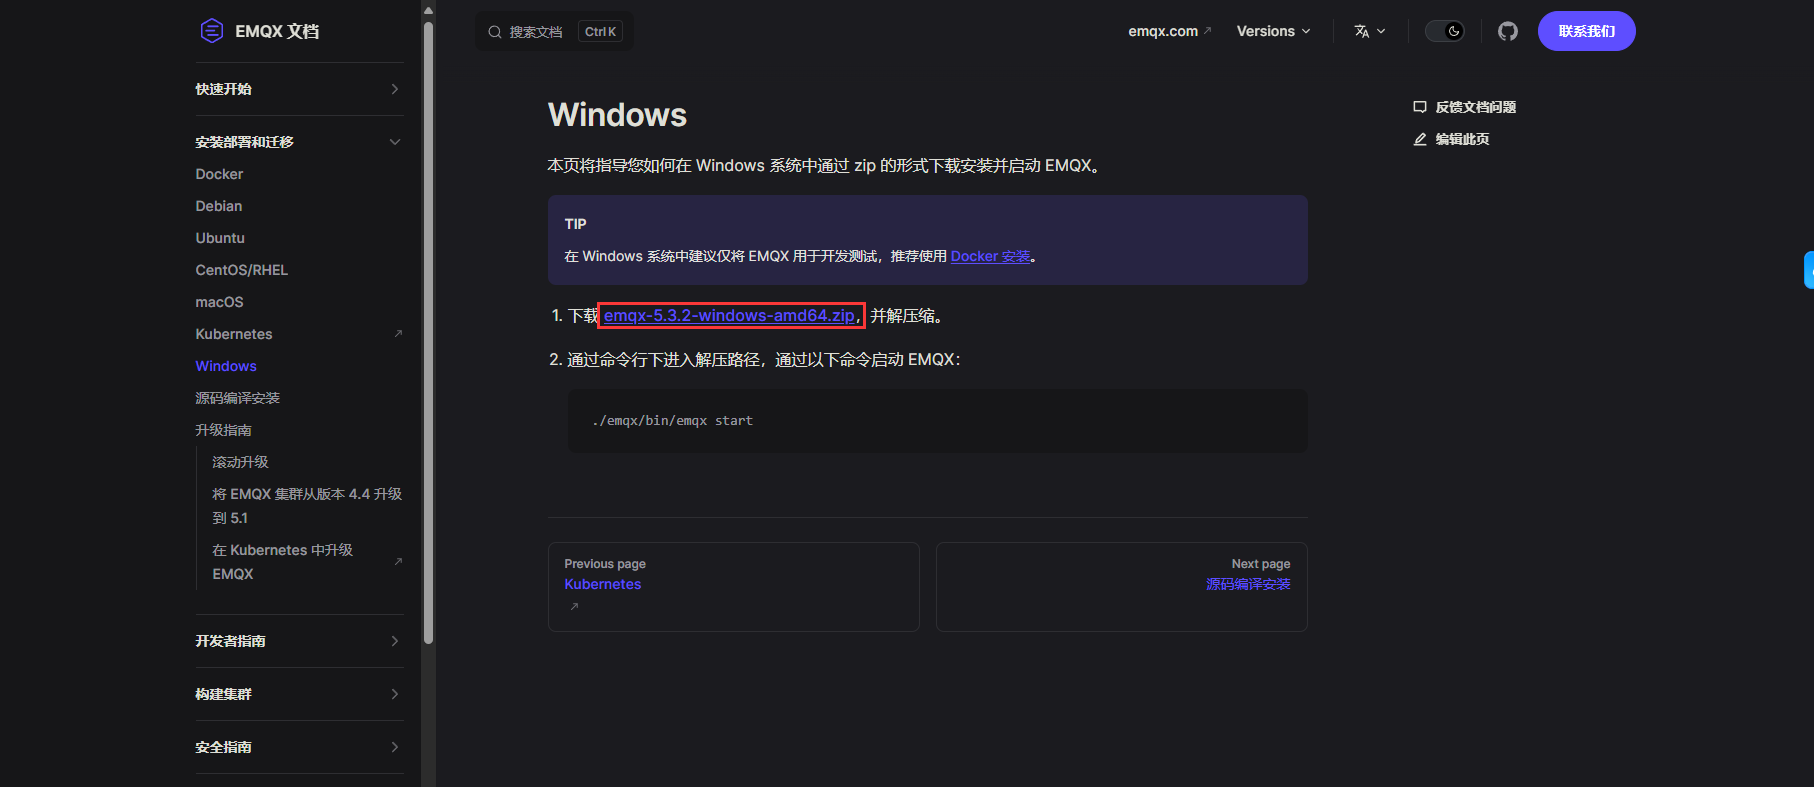The height and width of the screenshot is (787, 1814).
Task: Click the ./emqx/bin/emqx start code block
Action: point(938,421)
